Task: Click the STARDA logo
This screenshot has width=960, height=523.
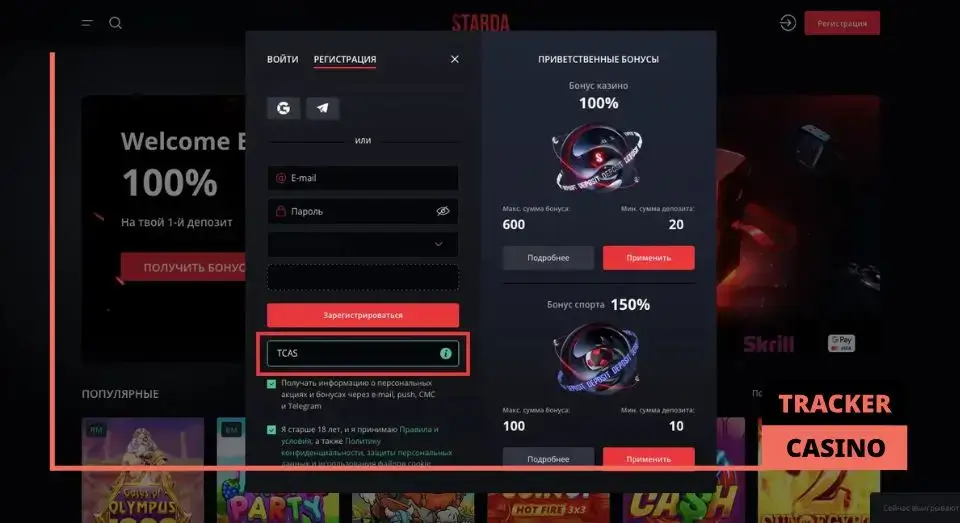Action: (x=481, y=23)
